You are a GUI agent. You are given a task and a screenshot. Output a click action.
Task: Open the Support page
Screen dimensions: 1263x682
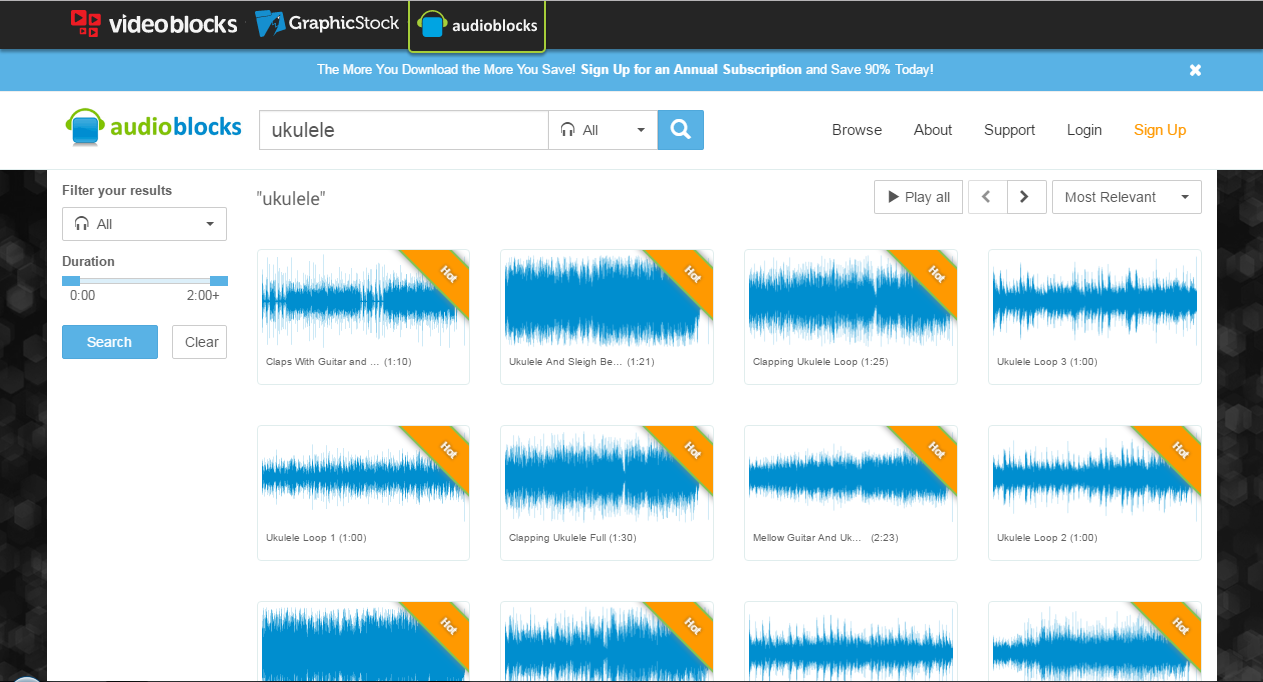(x=1009, y=130)
